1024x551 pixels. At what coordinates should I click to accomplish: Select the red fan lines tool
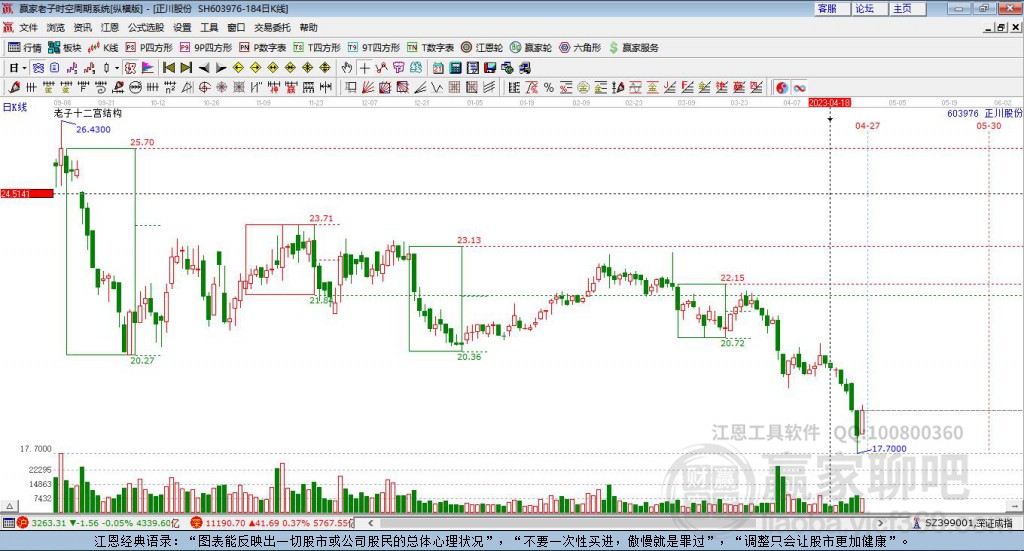[368, 87]
